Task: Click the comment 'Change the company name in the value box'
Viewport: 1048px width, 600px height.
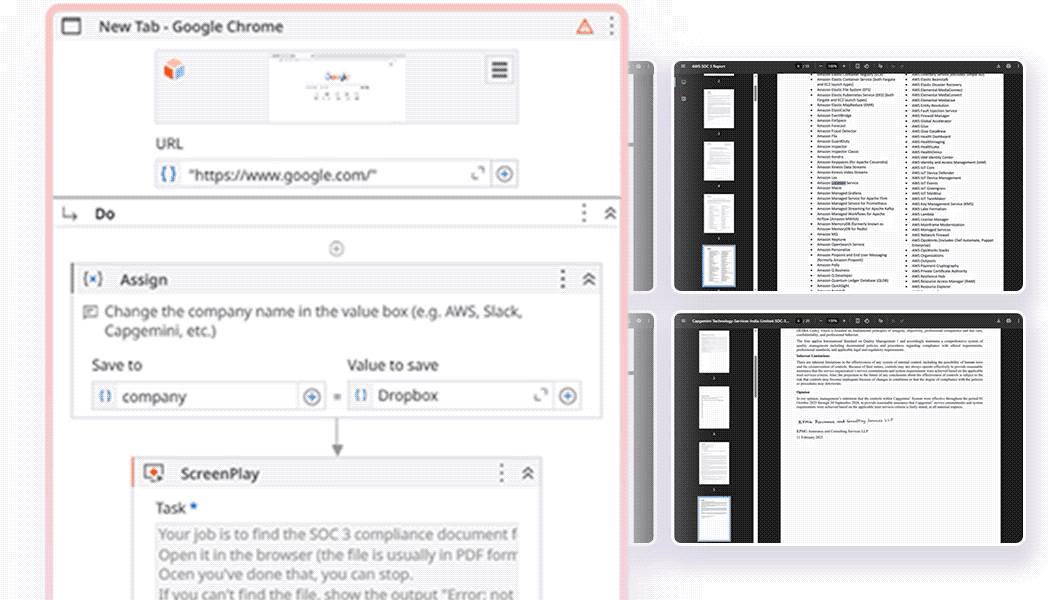Action: point(313,321)
